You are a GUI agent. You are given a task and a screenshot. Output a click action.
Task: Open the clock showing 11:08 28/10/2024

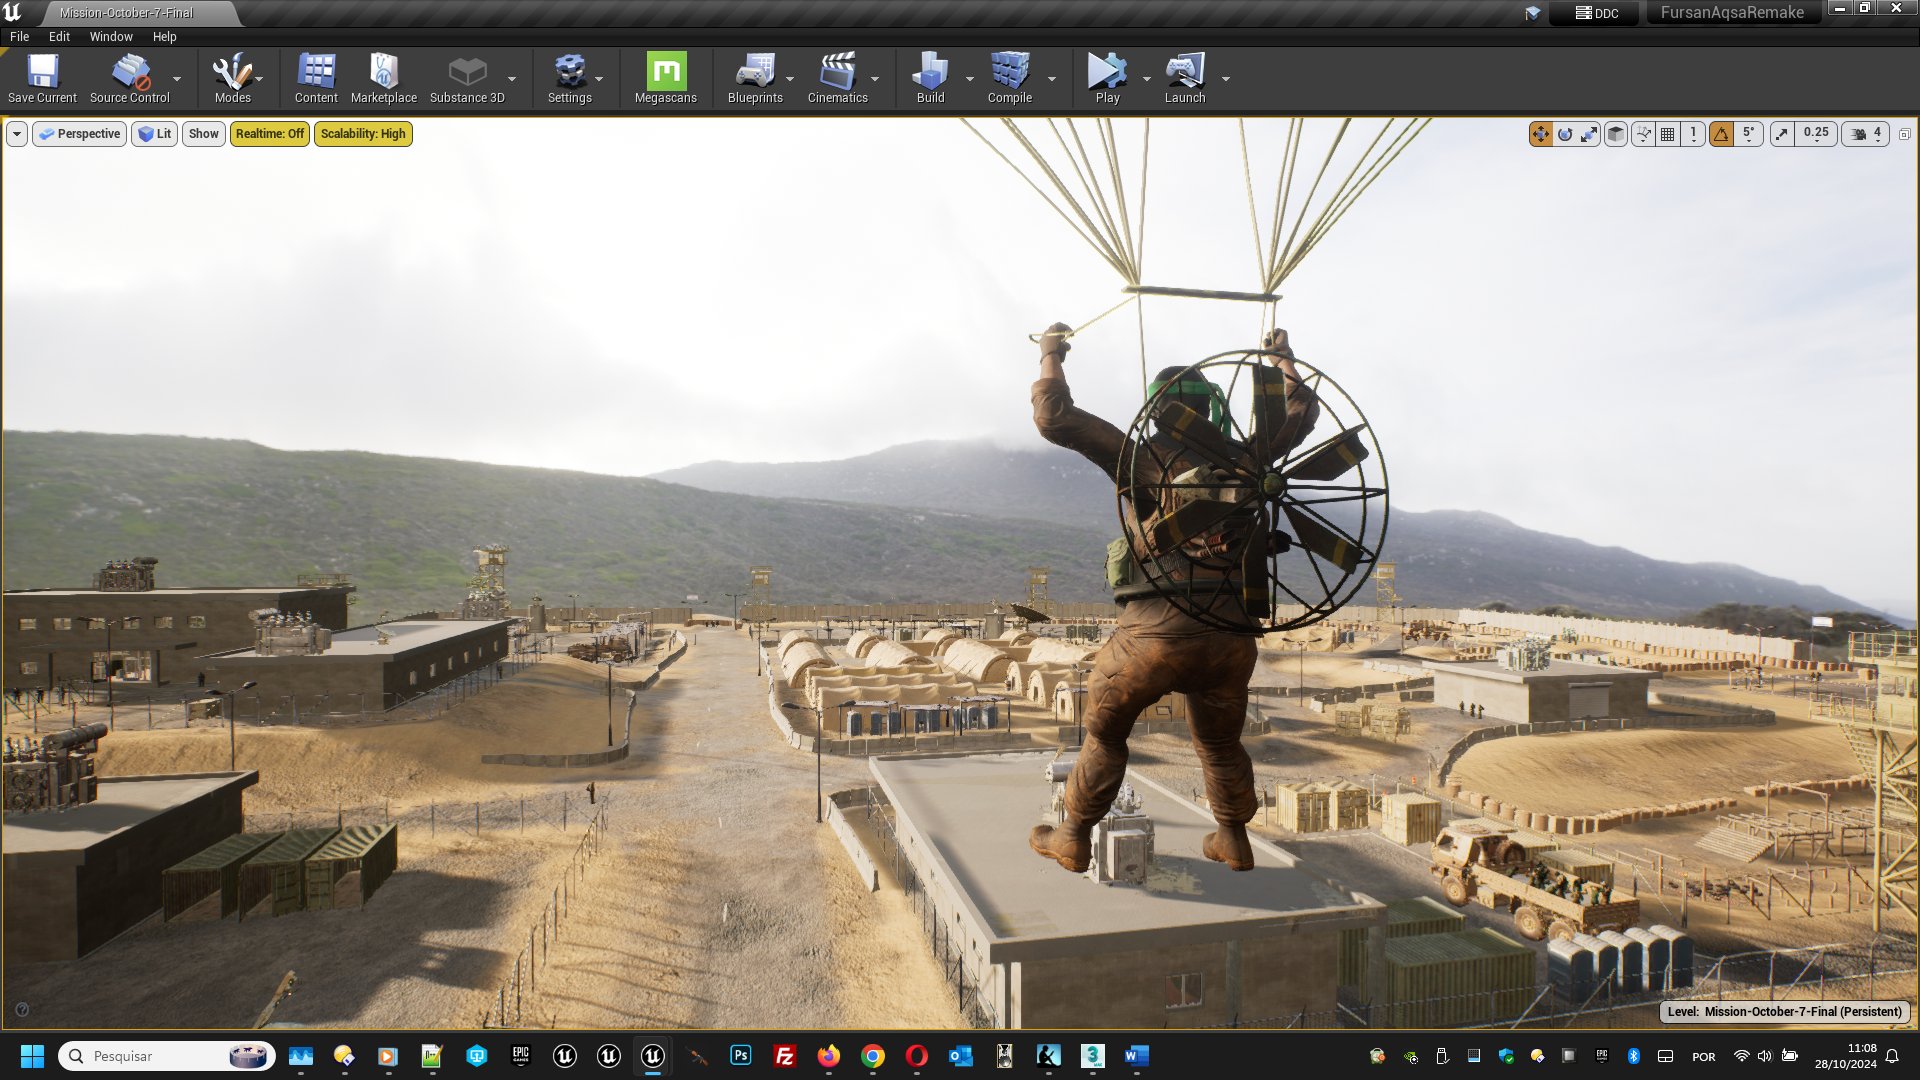coord(1846,1056)
